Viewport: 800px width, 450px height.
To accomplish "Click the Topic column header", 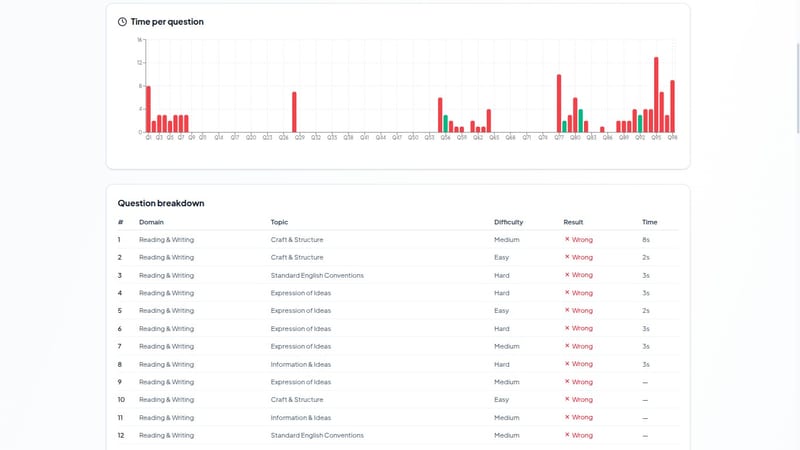I will [279, 222].
